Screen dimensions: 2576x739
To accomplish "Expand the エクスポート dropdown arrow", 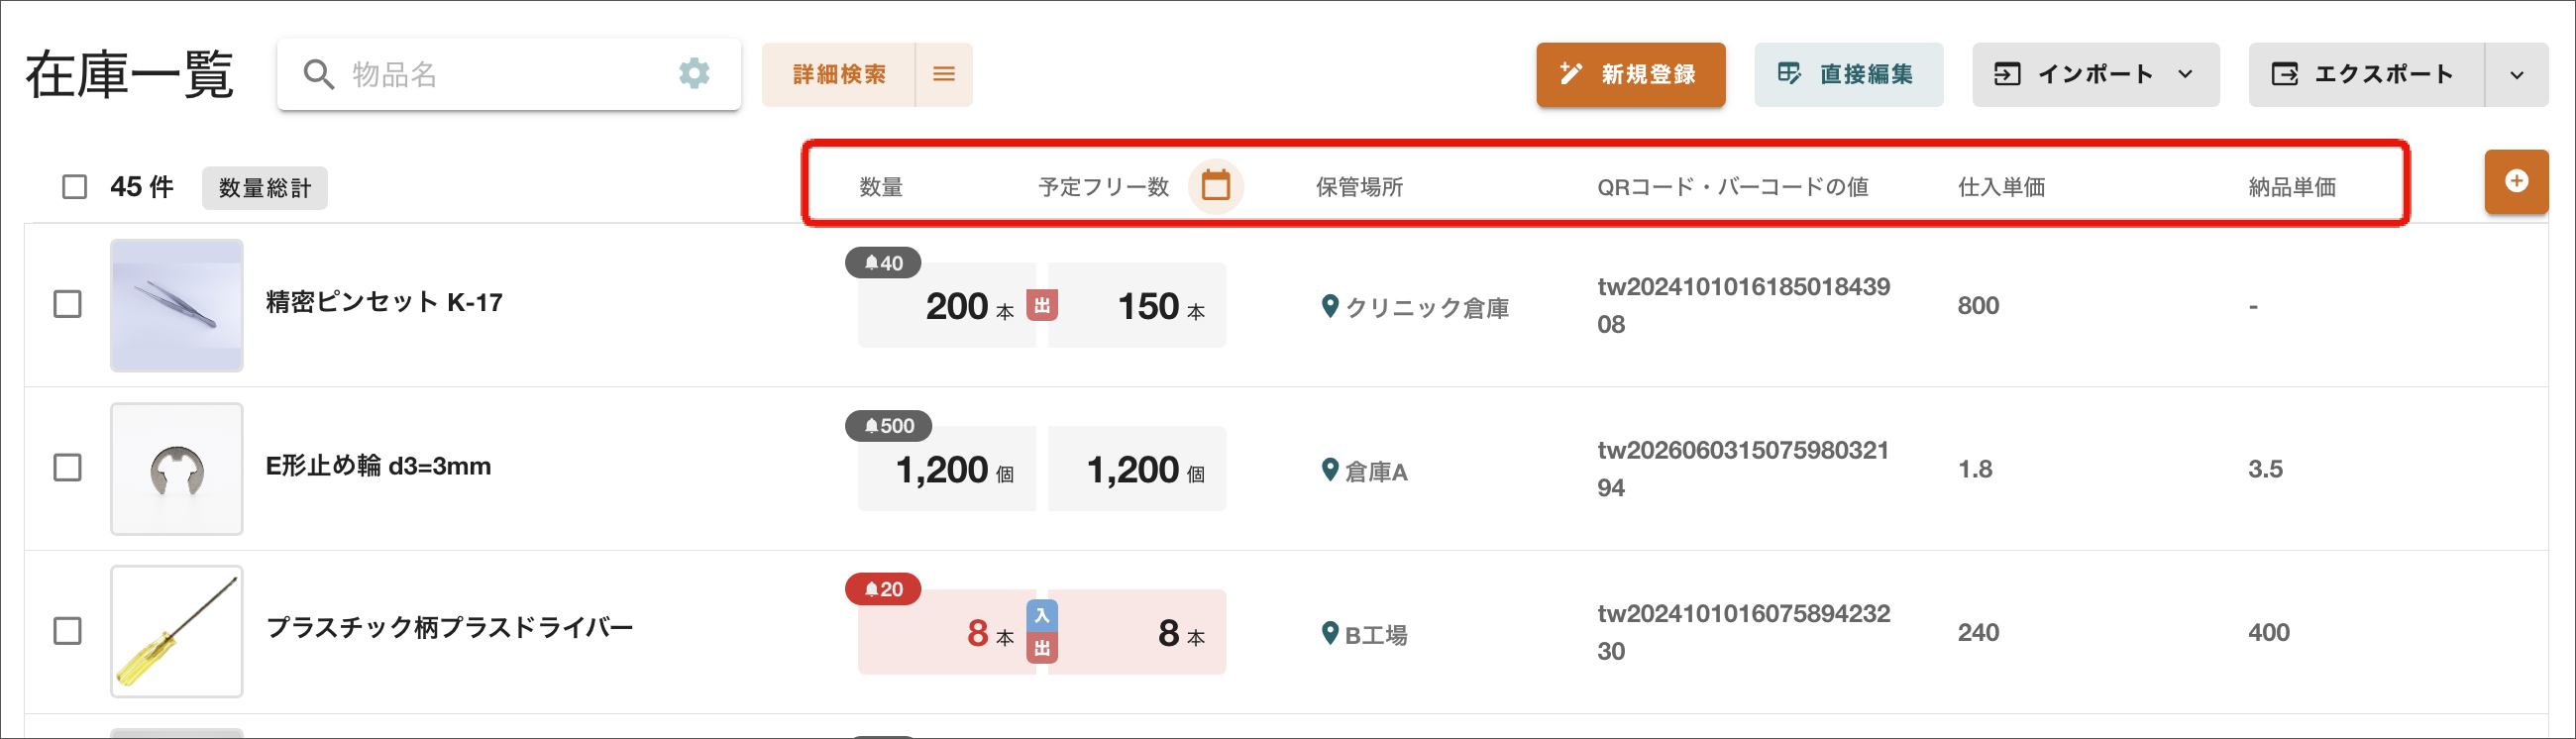I will click(x=2517, y=74).
